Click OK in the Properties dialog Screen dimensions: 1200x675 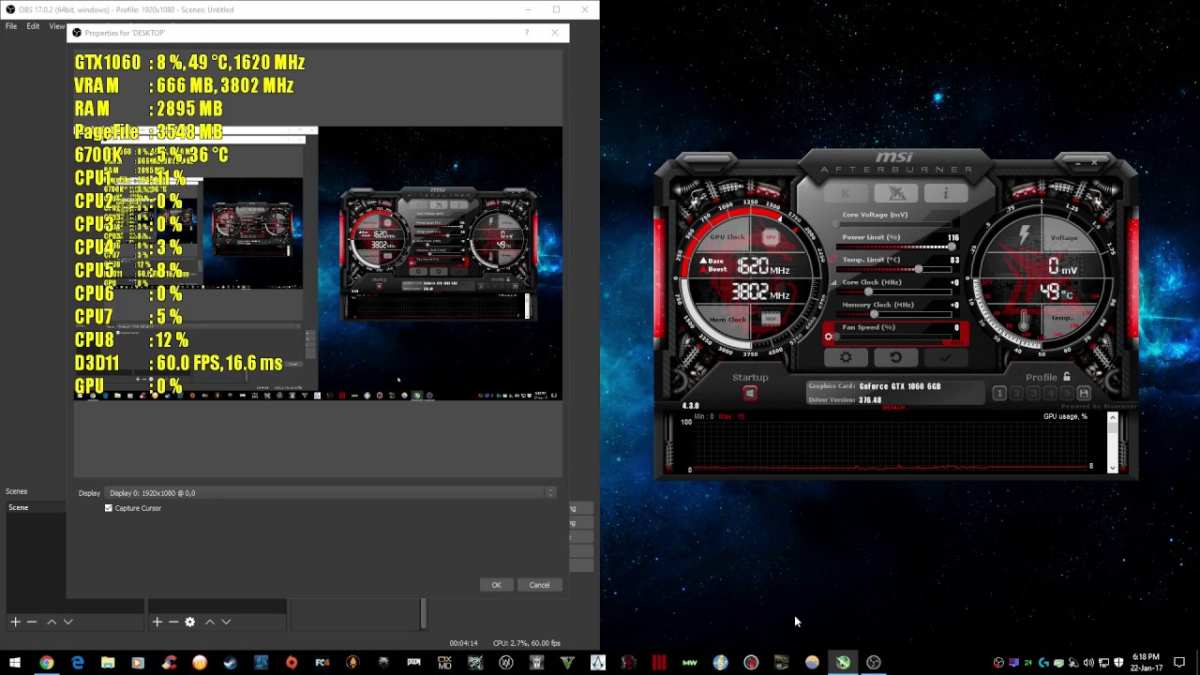[x=496, y=585]
